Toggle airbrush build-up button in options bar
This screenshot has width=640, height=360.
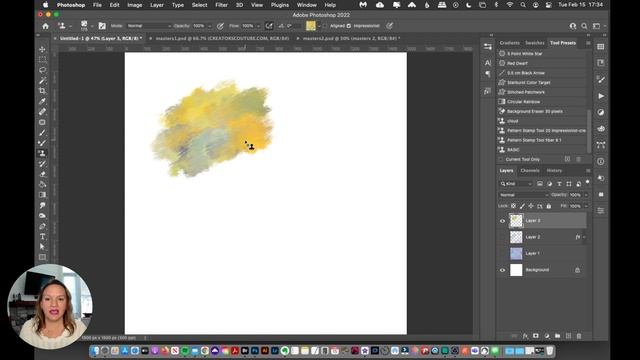269,26
